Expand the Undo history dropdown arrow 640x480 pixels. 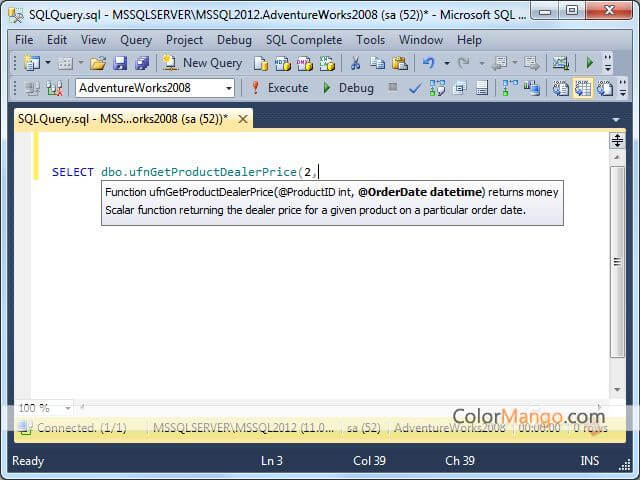click(x=447, y=63)
